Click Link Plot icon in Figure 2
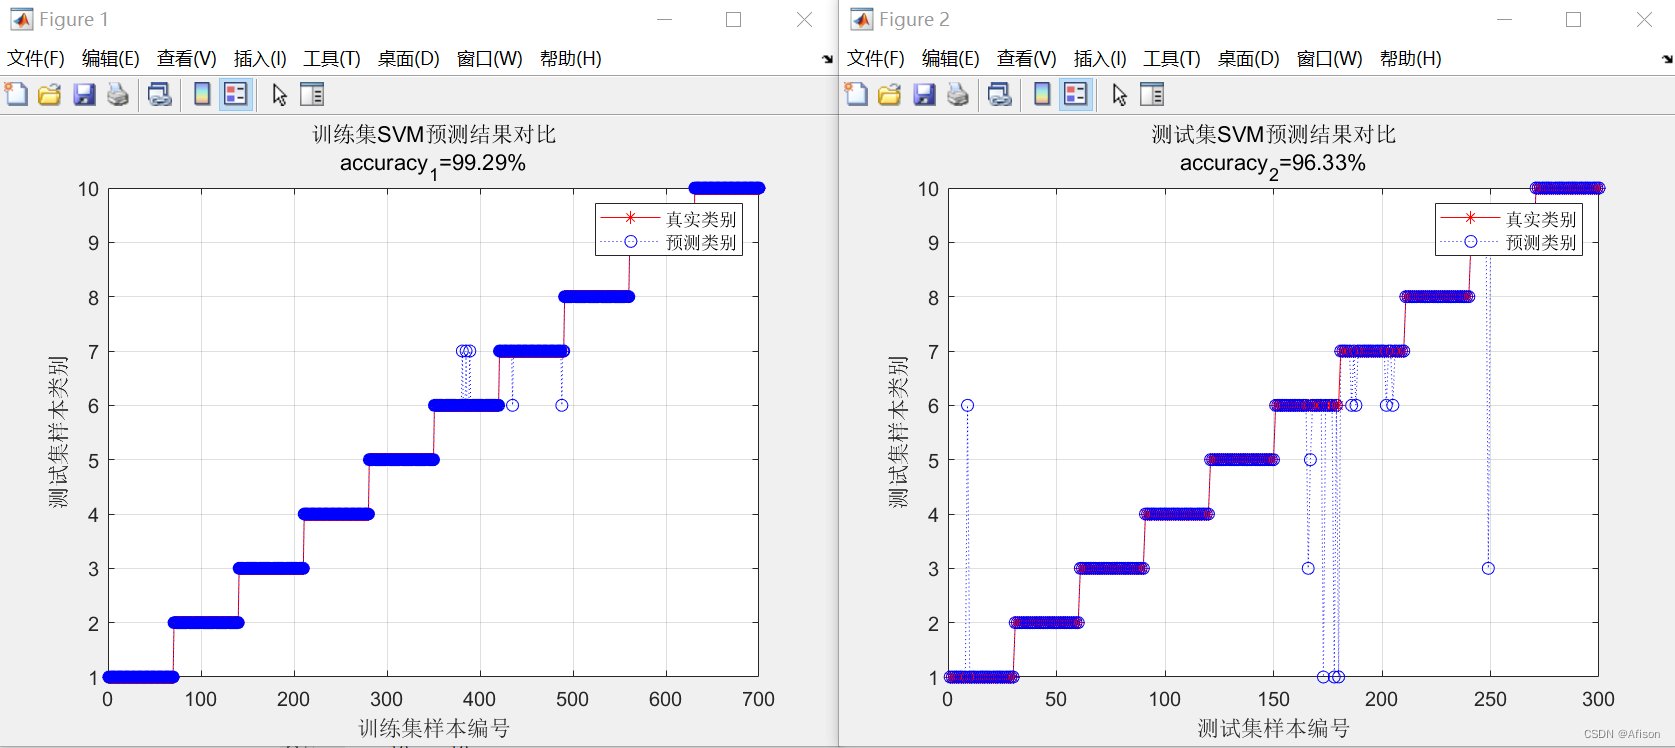The image size is (1675, 748). 1000,95
